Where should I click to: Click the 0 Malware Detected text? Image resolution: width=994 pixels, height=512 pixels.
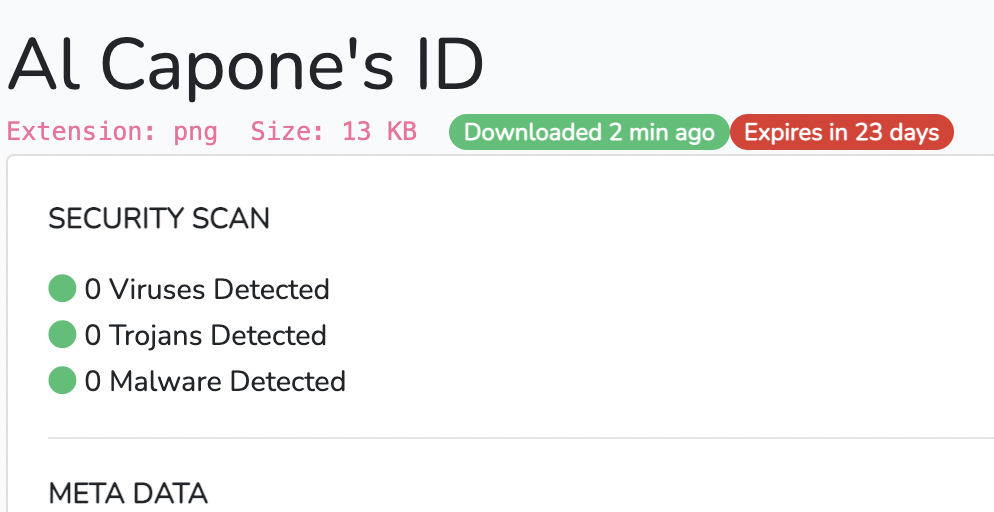(x=216, y=381)
